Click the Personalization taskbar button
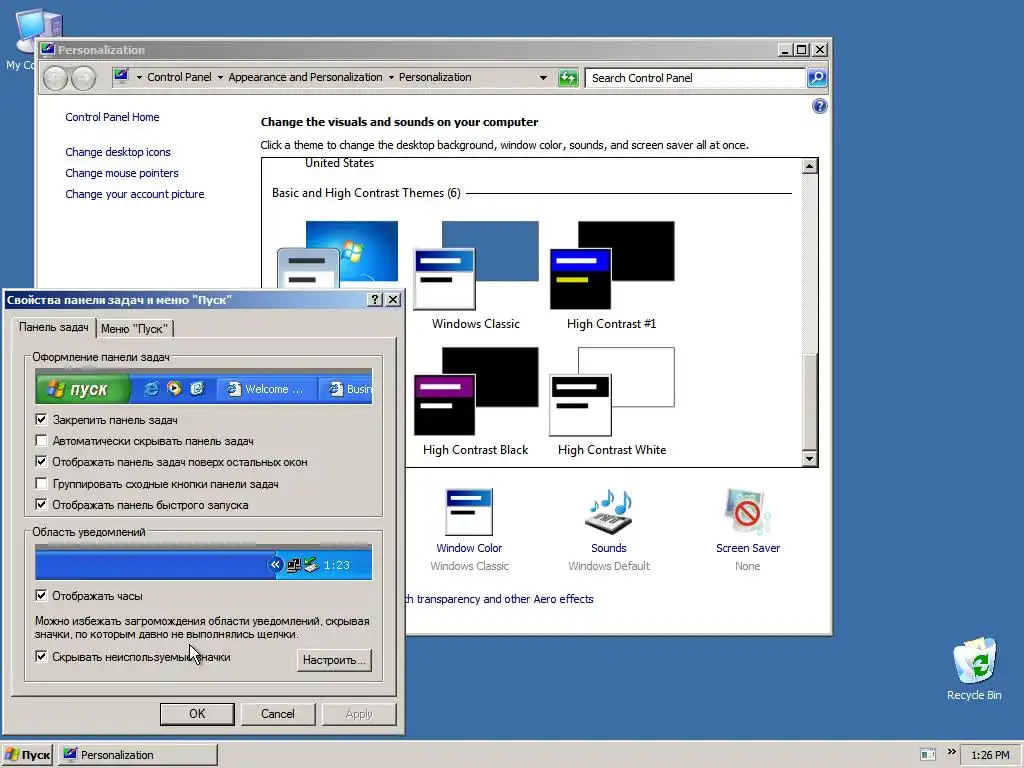The width and height of the screenshot is (1024, 768). coord(138,755)
